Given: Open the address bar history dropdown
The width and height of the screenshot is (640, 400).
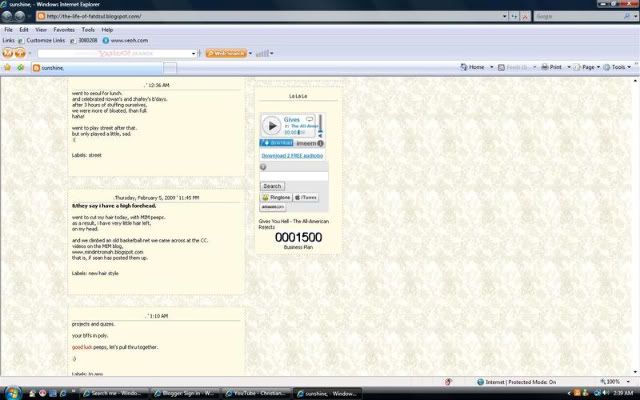Looking at the screenshot, I should click(x=504, y=16).
